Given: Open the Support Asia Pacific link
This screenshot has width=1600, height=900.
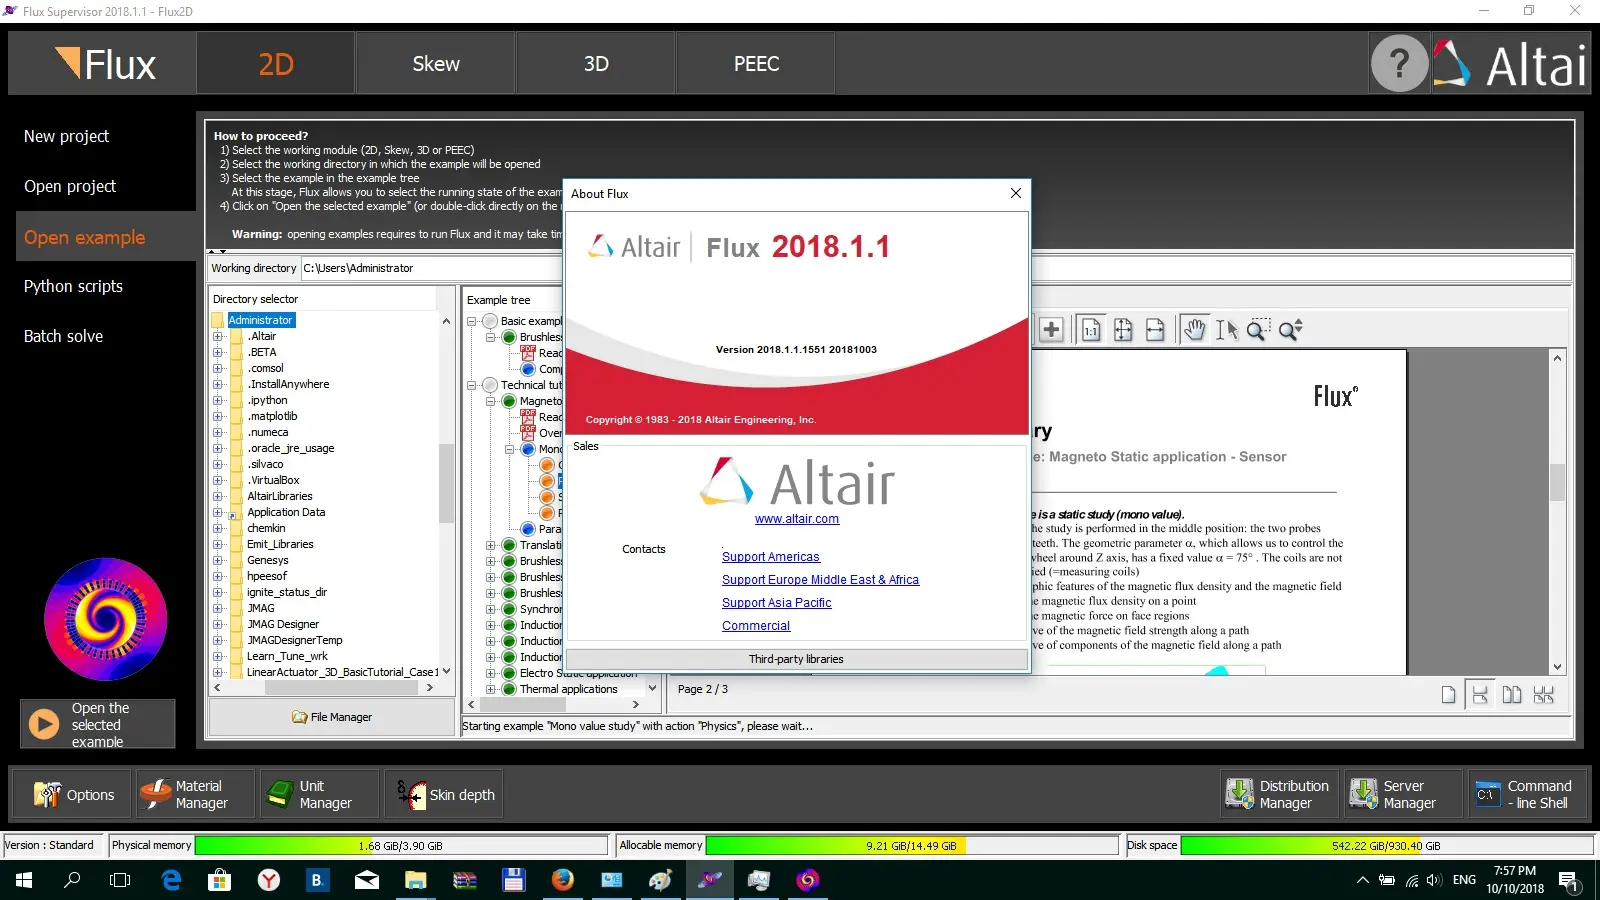Looking at the screenshot, I should [x=777, y=603].
